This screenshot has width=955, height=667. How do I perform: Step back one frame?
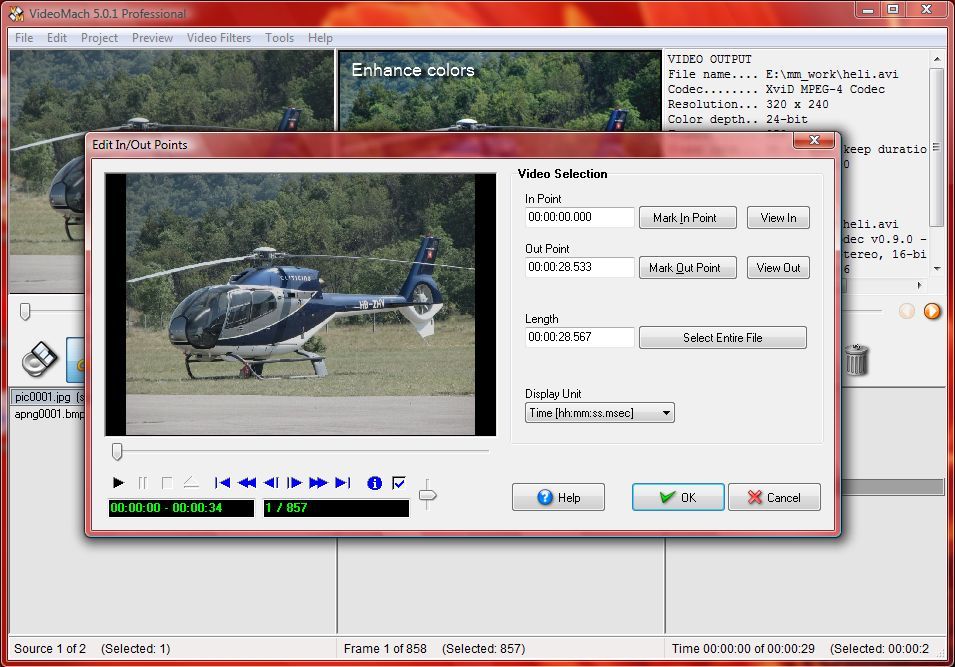[271, 483]
